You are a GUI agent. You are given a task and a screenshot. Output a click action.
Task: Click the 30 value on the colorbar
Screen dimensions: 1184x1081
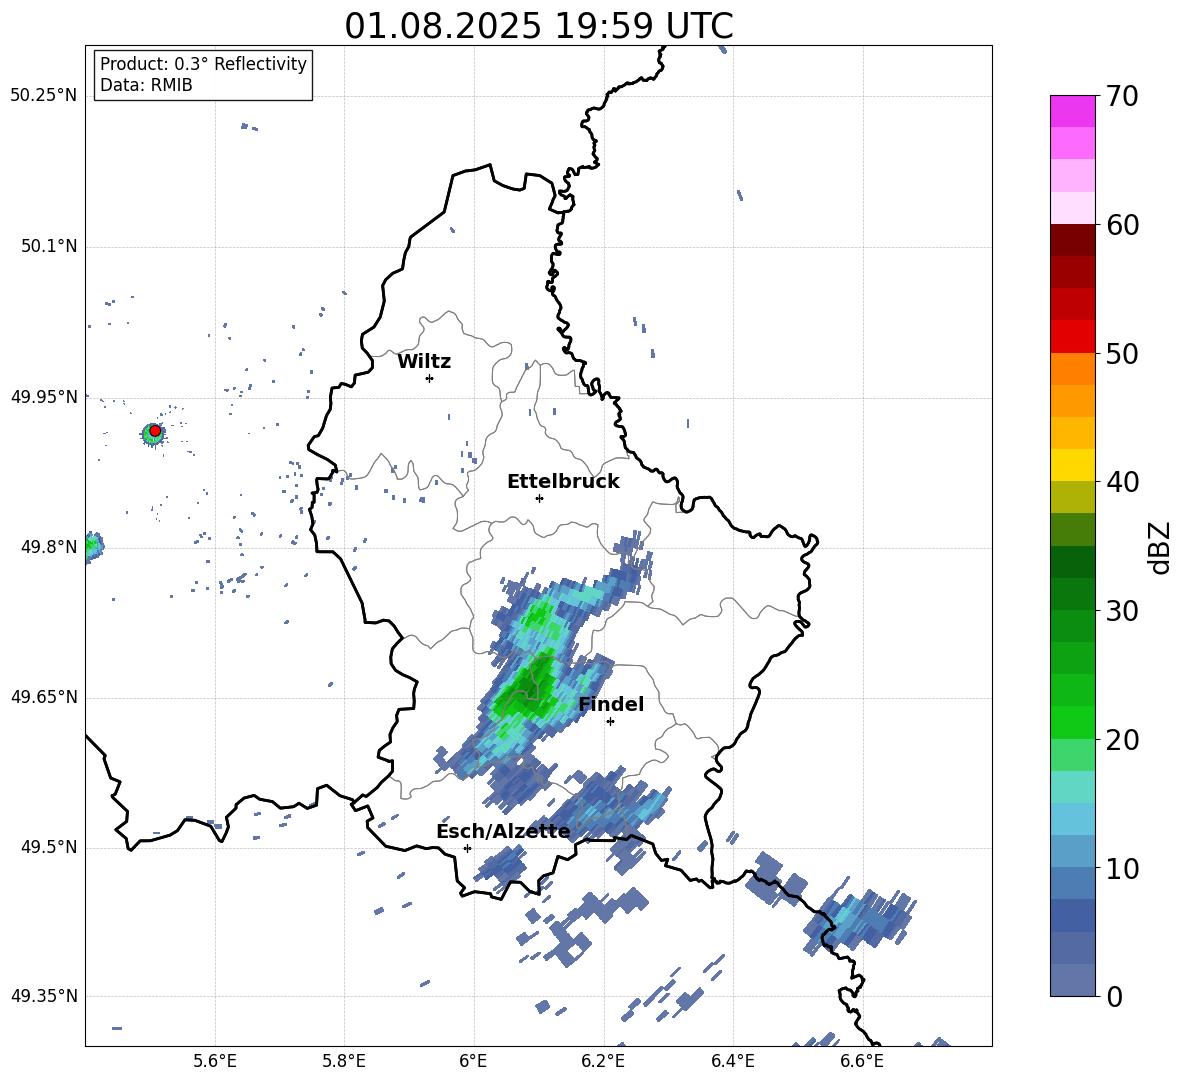click(x=1122, y=611)
